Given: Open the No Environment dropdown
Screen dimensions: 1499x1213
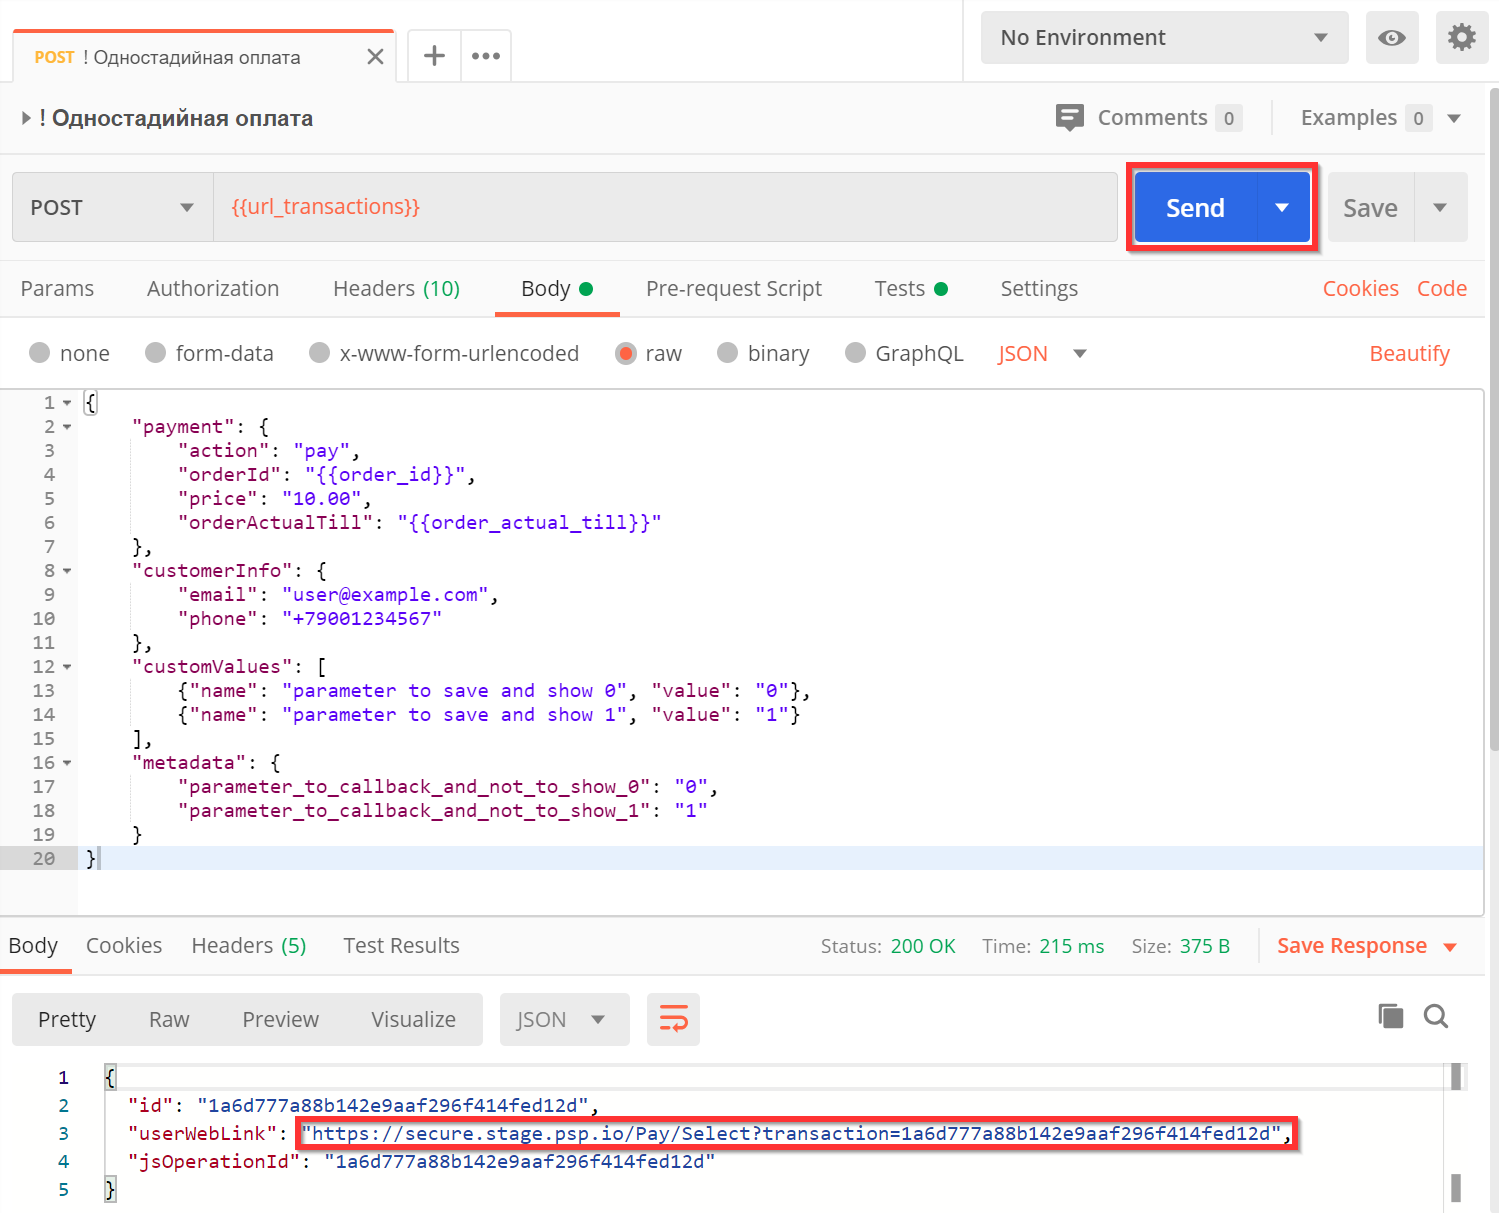Looking at the screenshot, I should [x=1164, y=38].
